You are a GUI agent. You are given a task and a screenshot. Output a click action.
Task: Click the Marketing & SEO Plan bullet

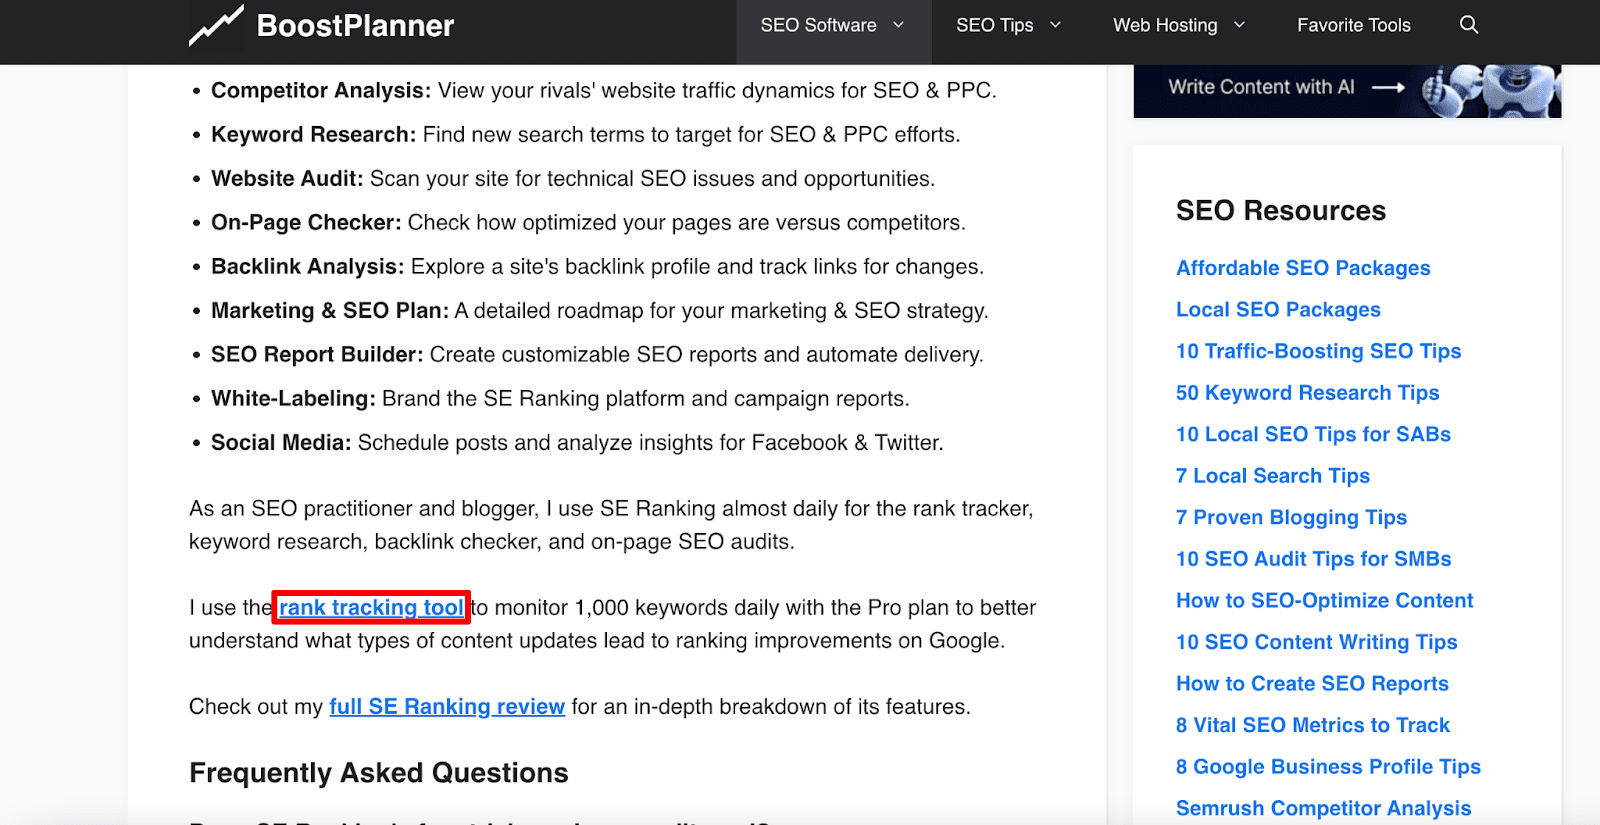click(599, 311)
